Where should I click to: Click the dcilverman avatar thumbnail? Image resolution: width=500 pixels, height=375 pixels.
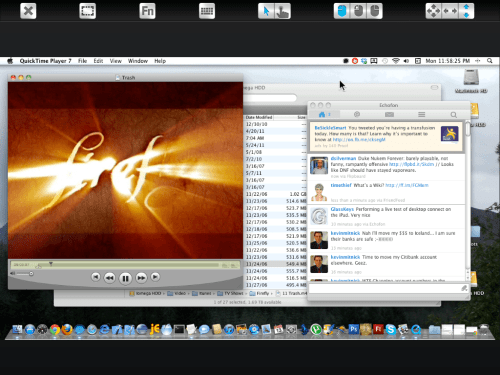tap(319, 166)
